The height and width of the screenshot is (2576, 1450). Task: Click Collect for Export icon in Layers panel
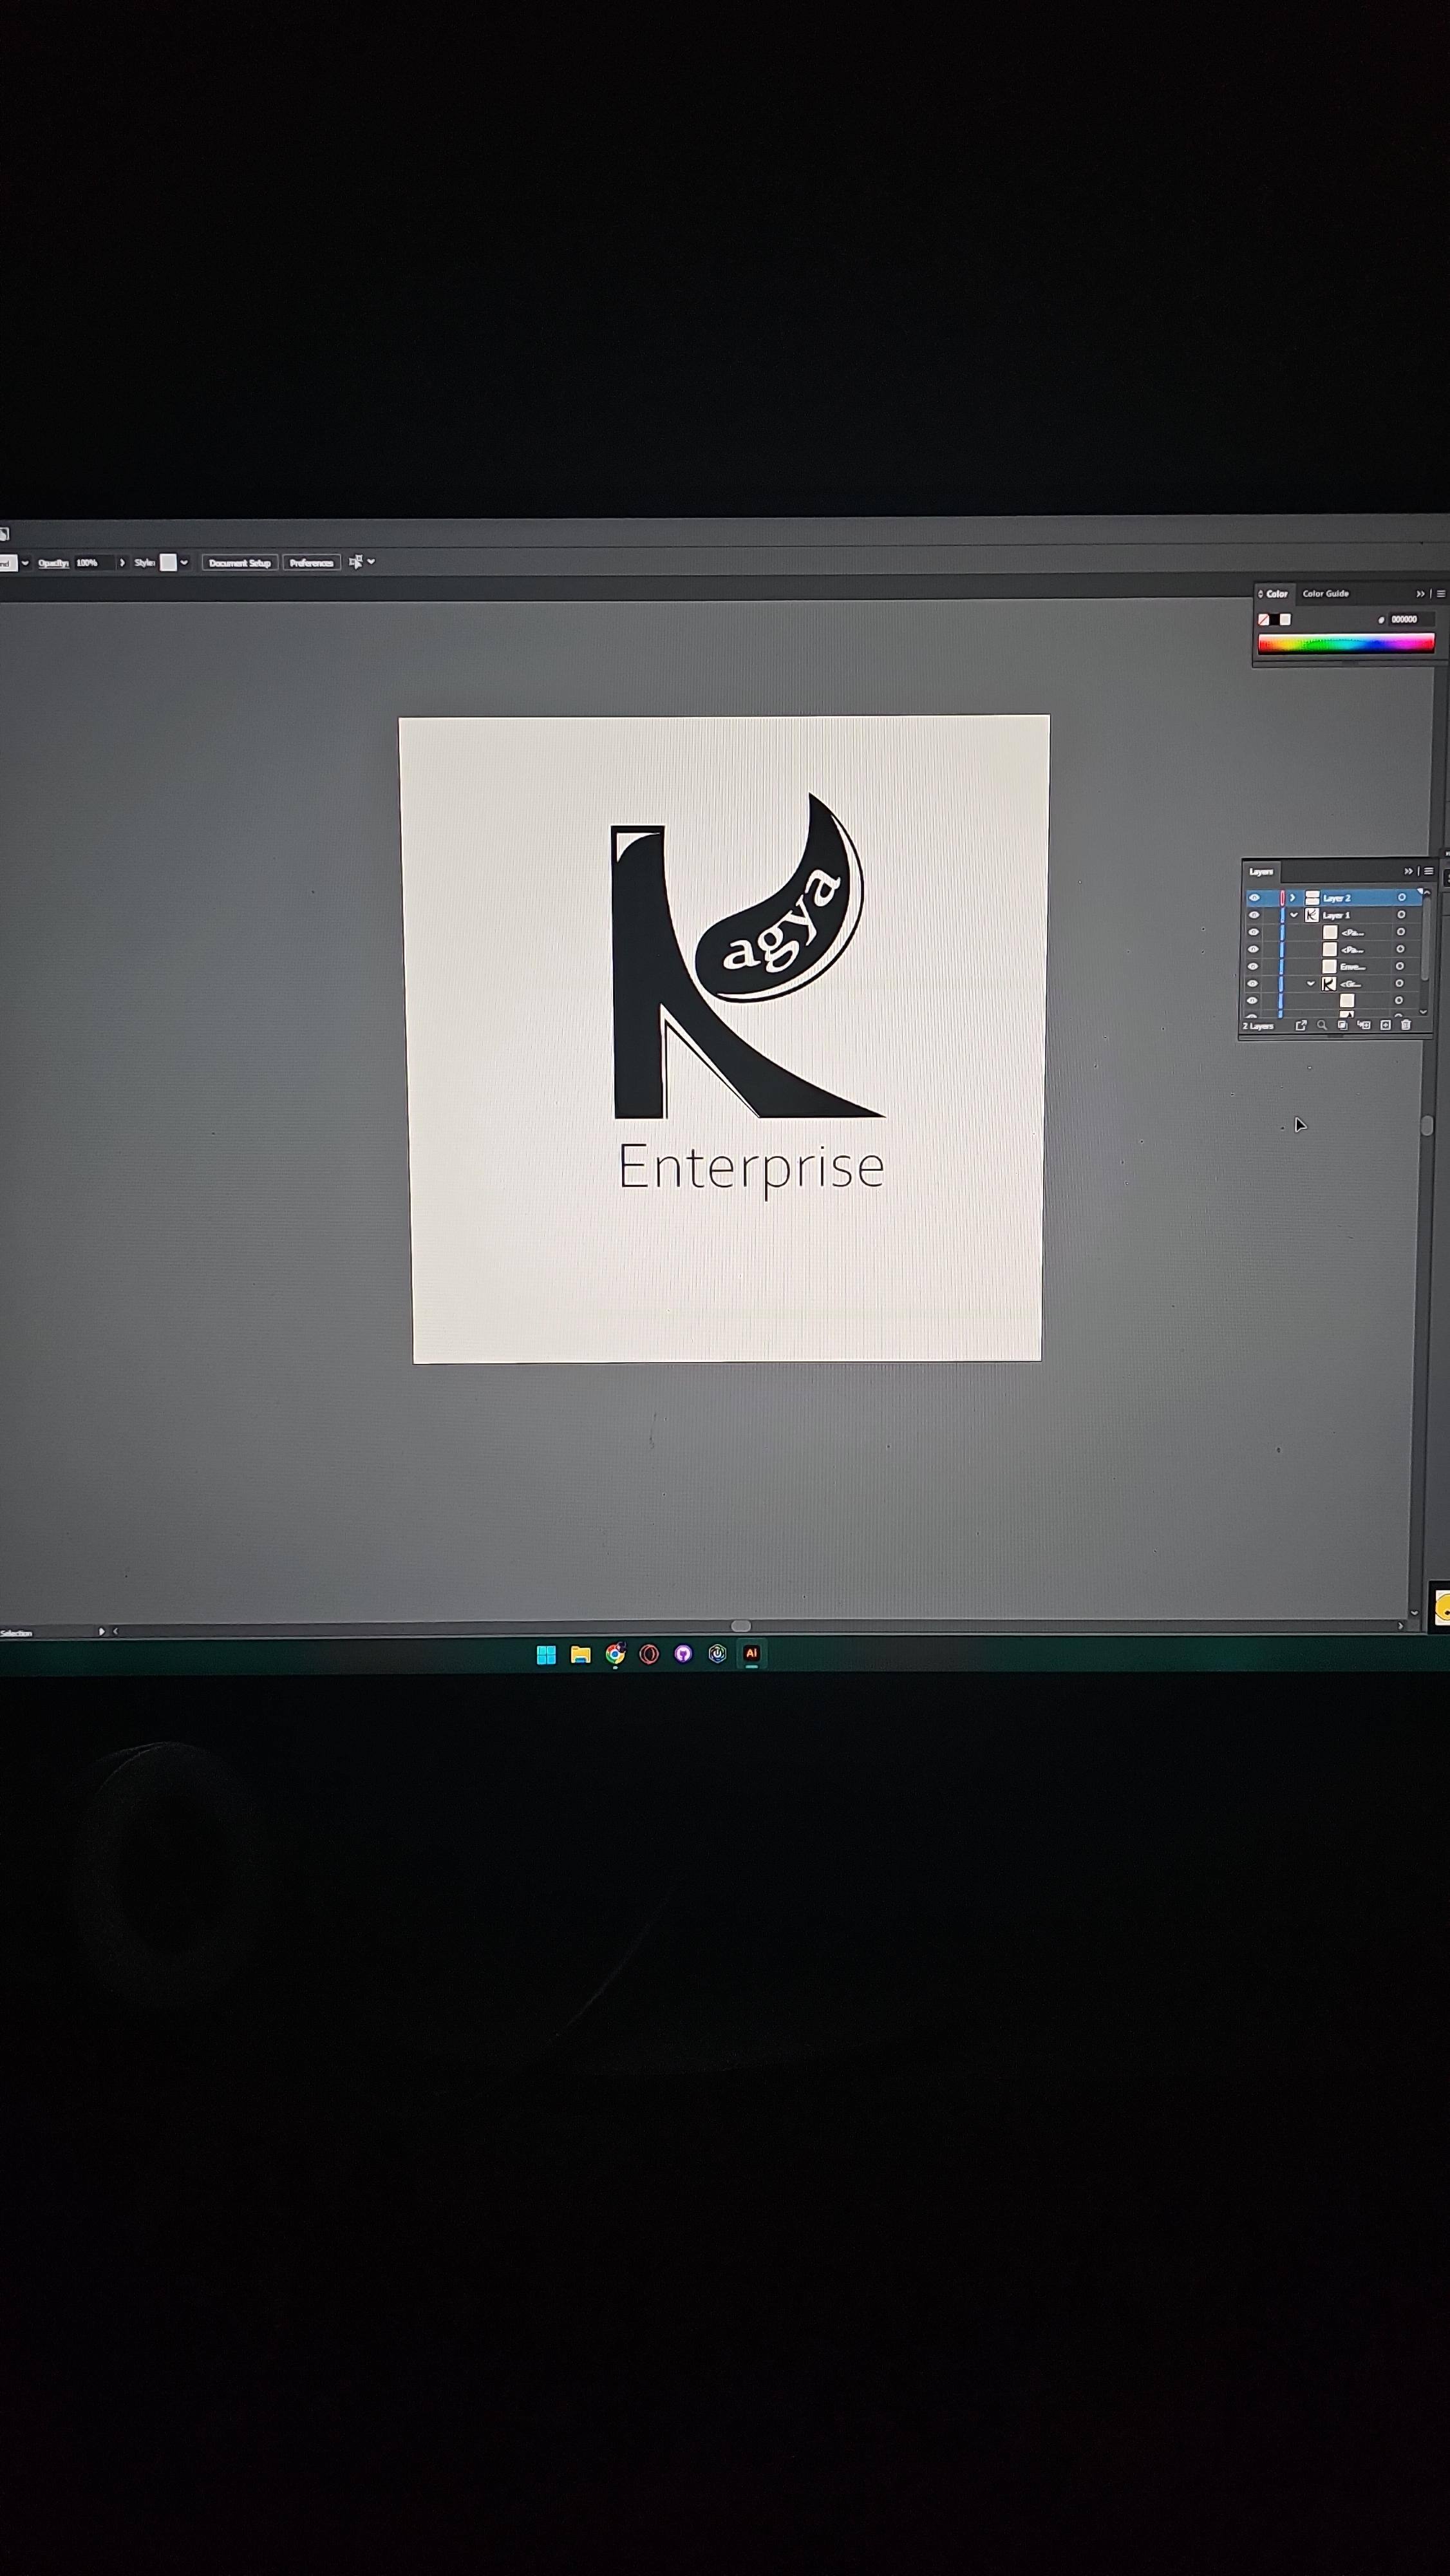click(x=1301, y=1025)
